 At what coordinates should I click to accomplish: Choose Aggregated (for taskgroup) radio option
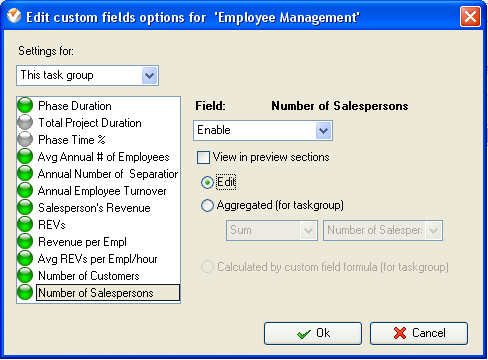coord(207,206)
